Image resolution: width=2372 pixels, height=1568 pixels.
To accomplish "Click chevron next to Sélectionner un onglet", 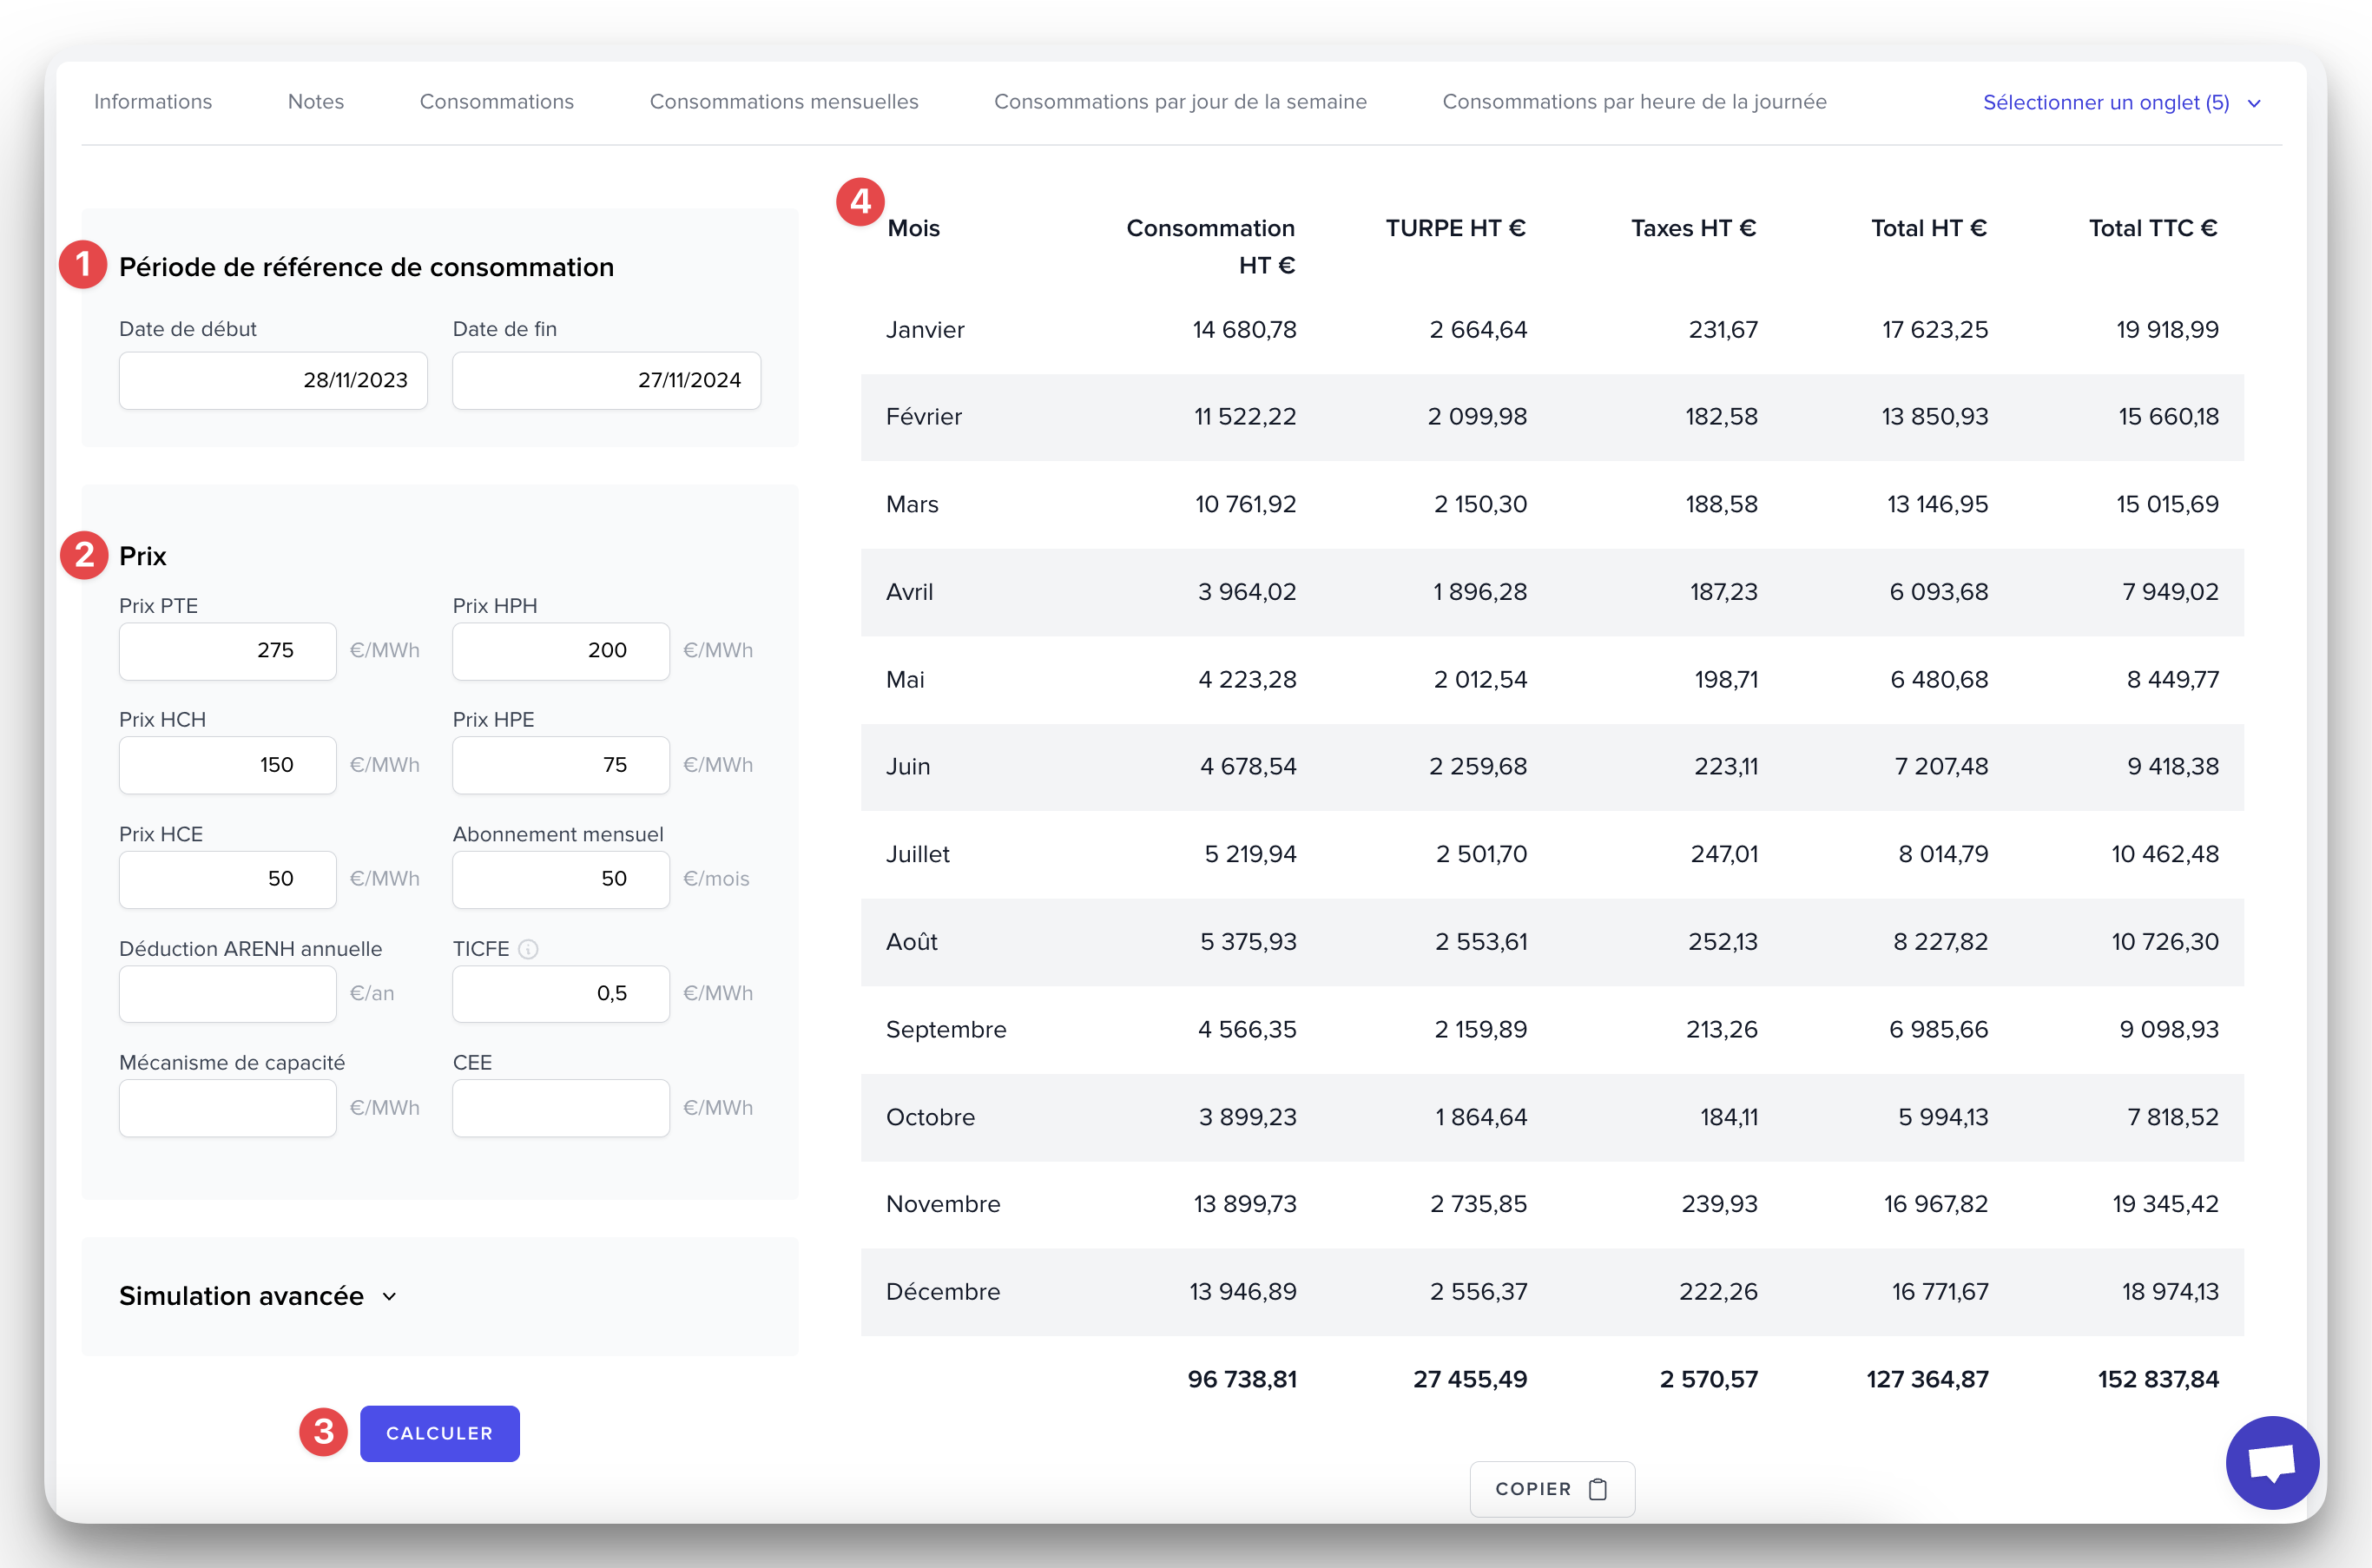I will [2254, 103].
